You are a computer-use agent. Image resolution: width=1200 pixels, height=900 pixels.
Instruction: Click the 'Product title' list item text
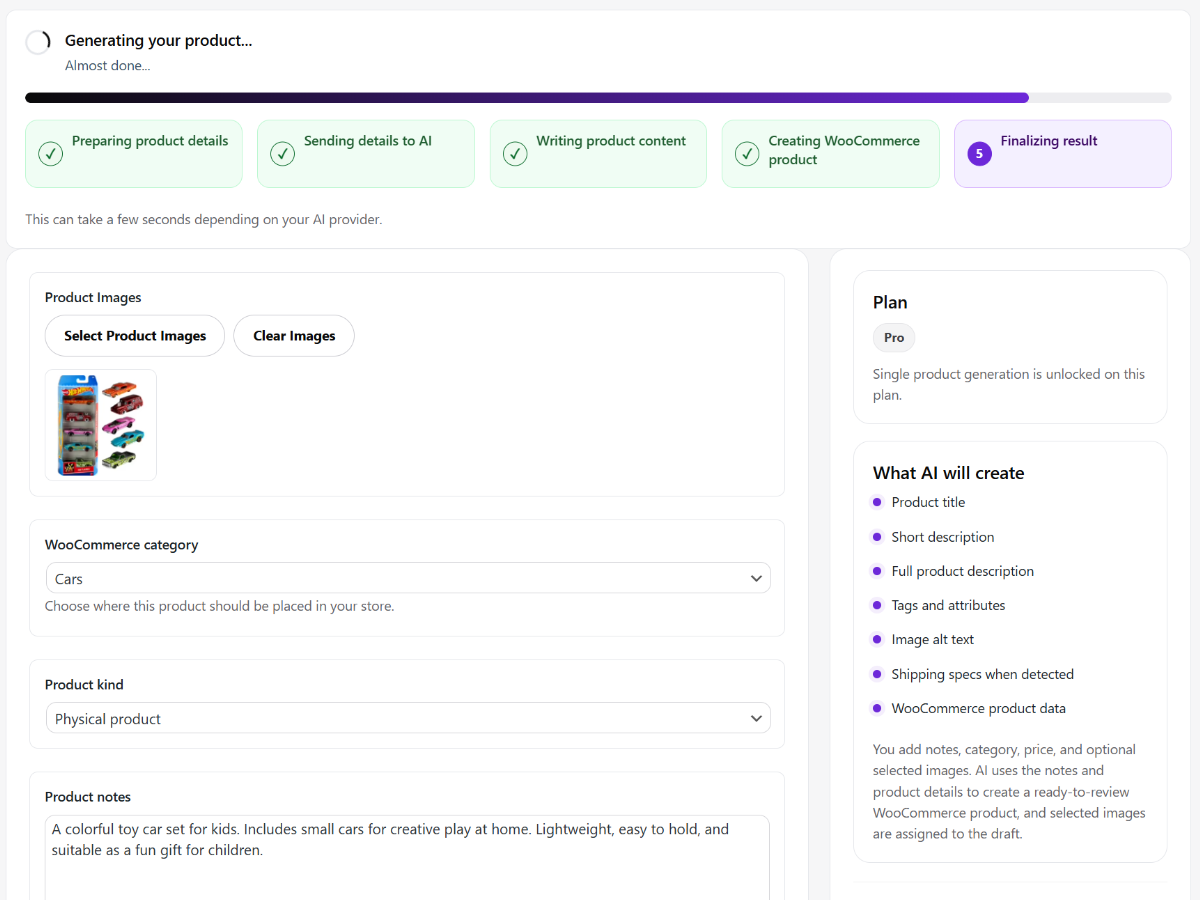(x=928, y=502)
